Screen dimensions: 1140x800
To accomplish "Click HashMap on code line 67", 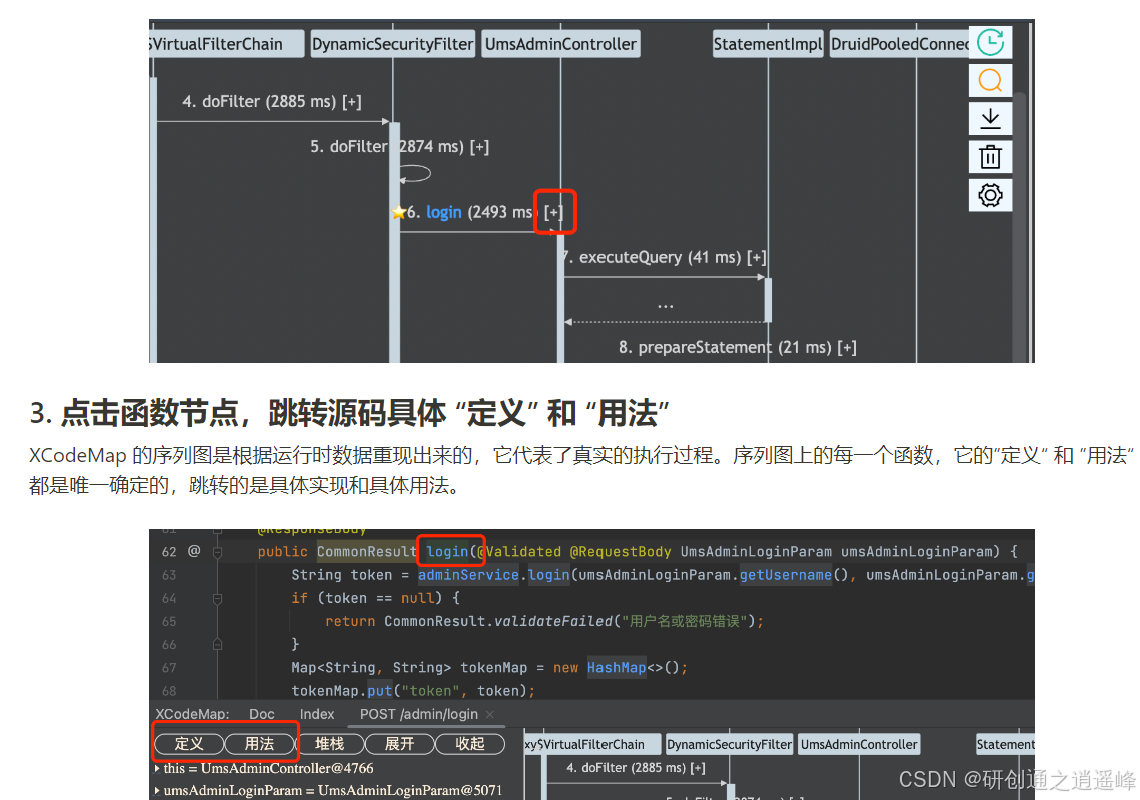I will [616, 668].
